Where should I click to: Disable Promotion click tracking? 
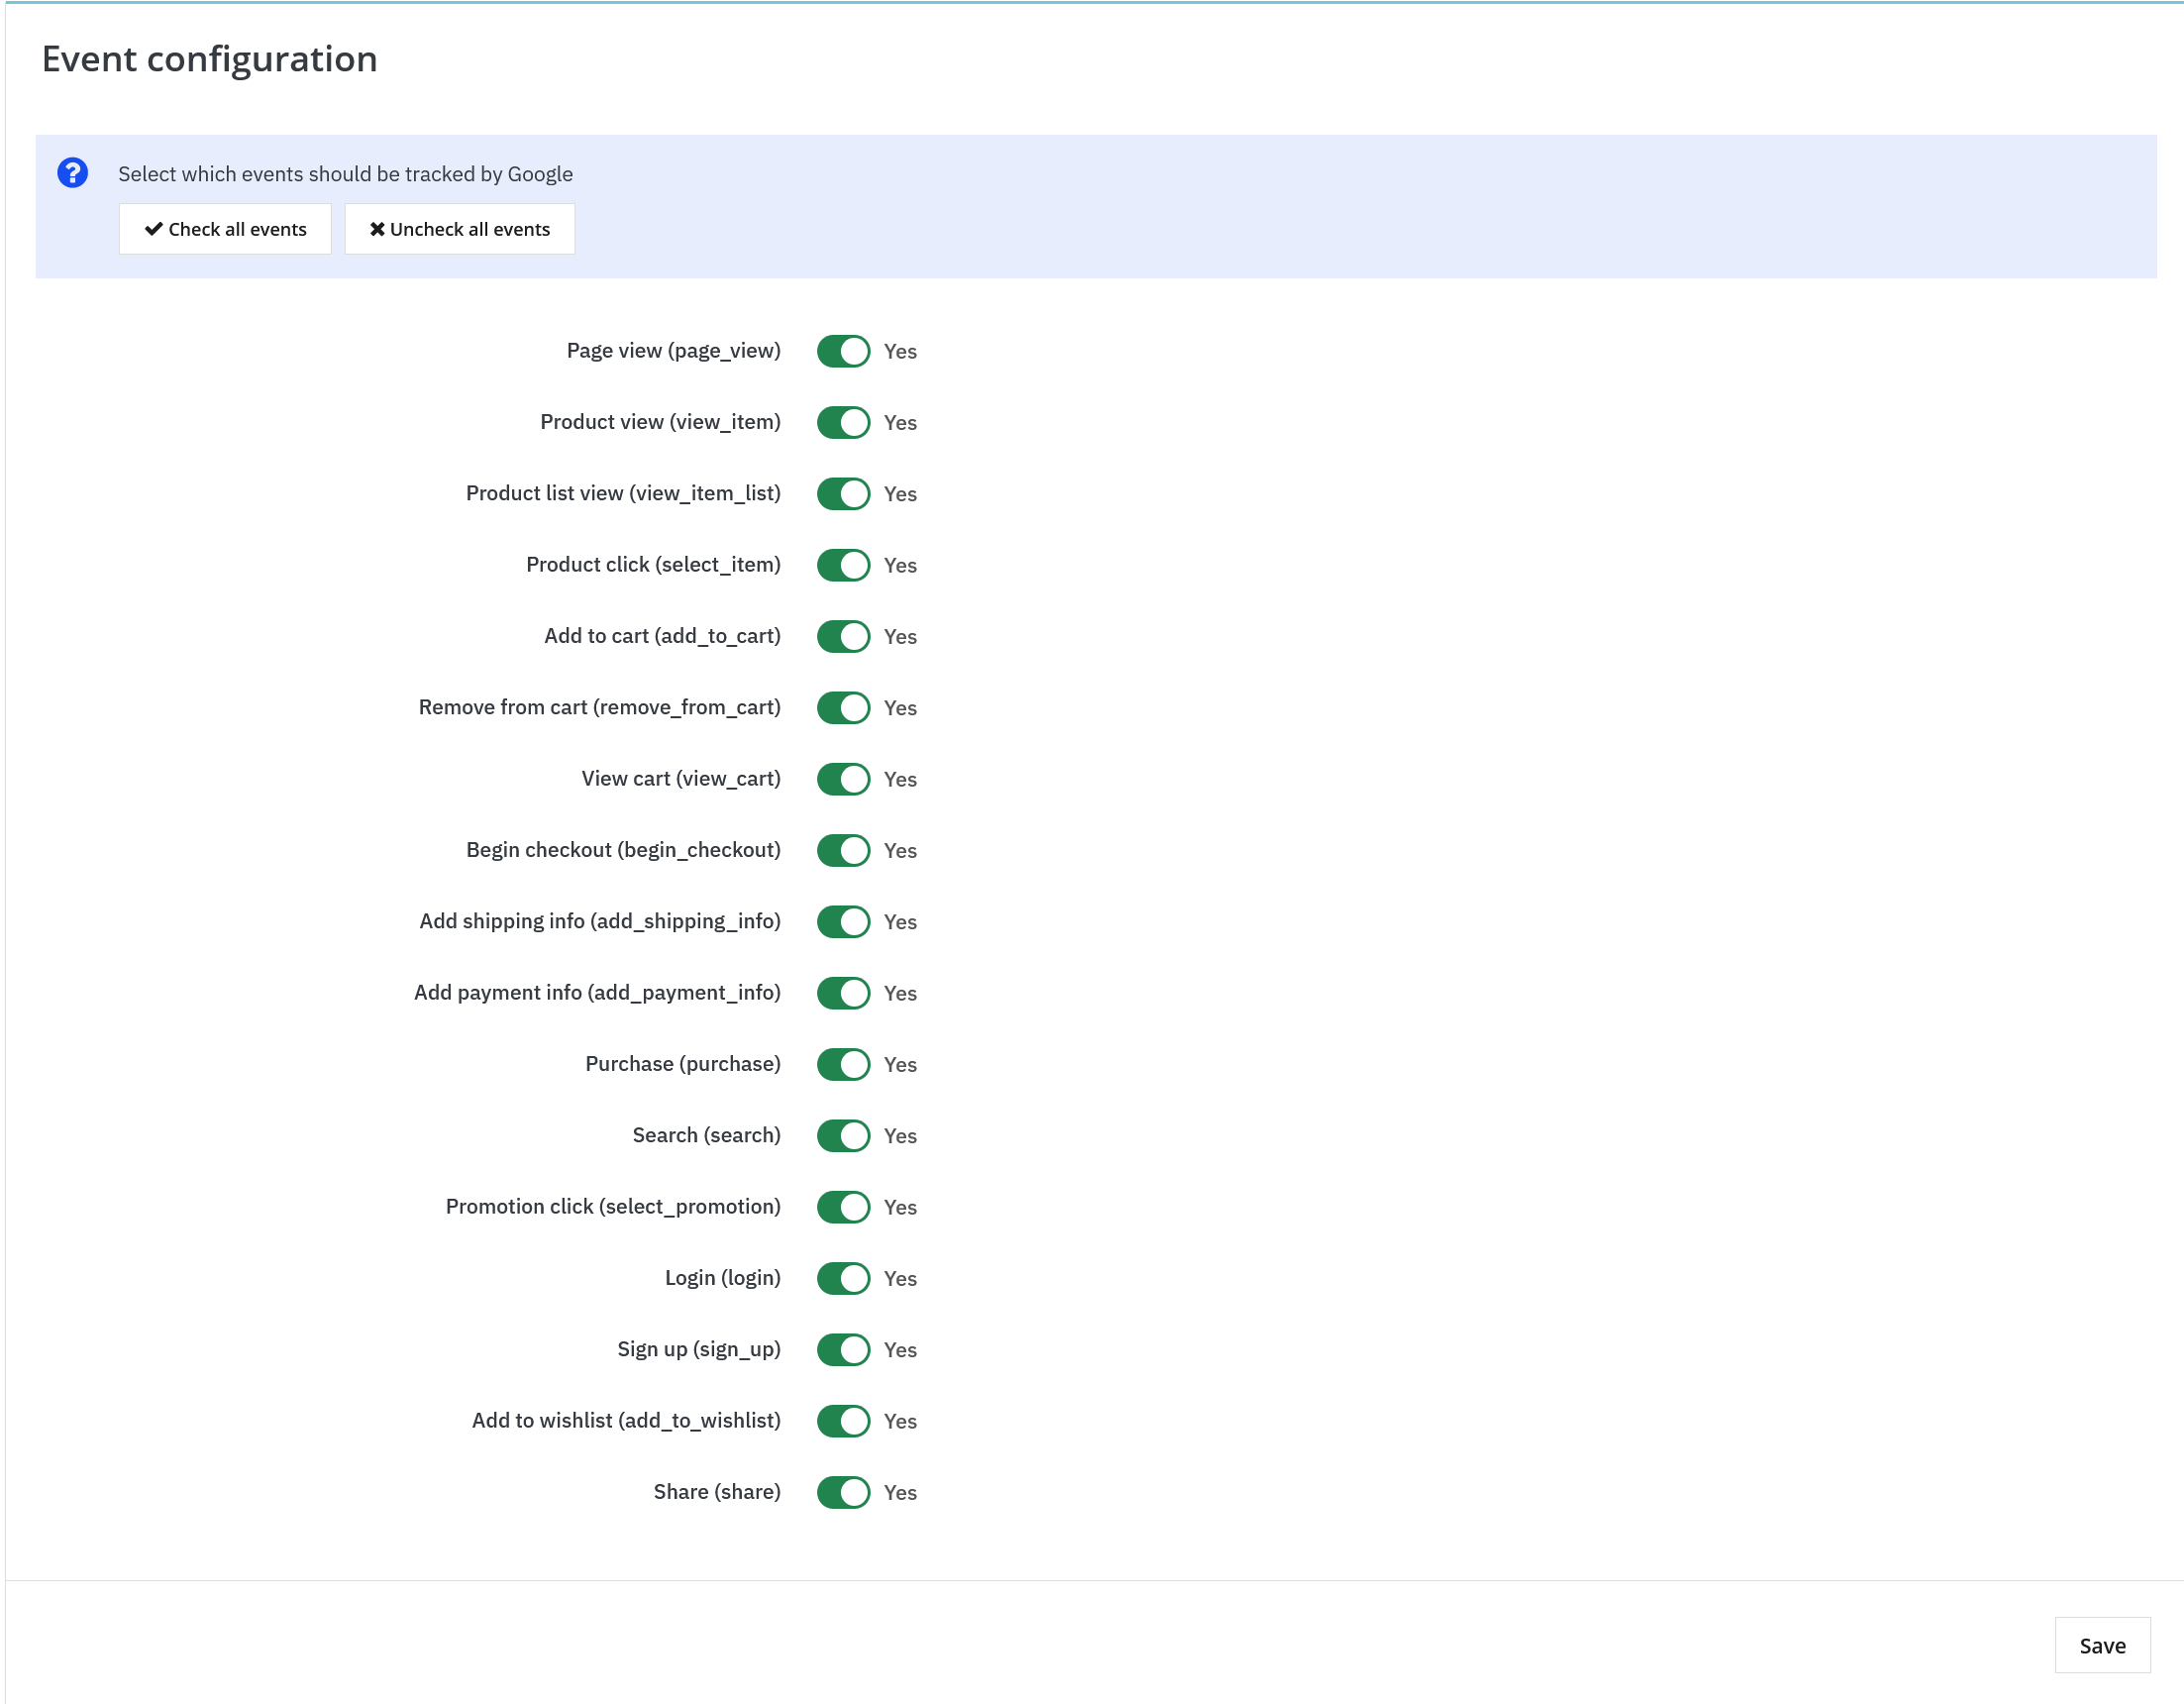point(843,1207)
